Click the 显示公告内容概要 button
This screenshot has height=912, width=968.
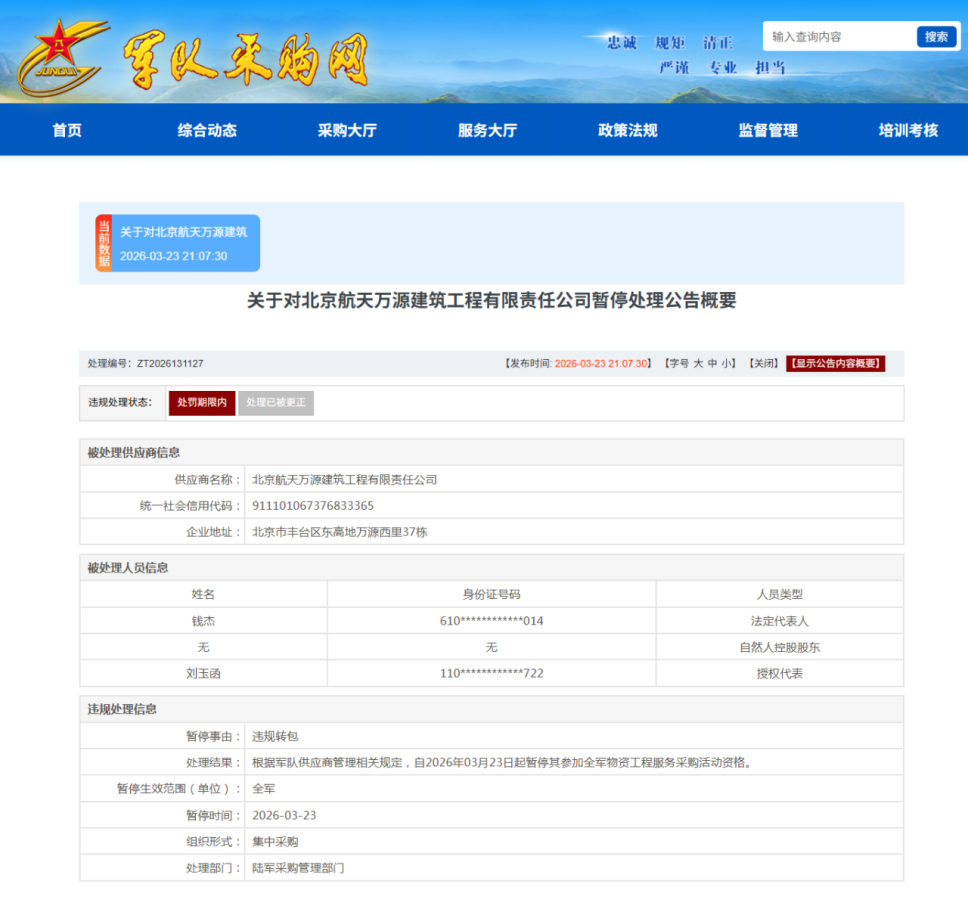click(x=835, y=364)
